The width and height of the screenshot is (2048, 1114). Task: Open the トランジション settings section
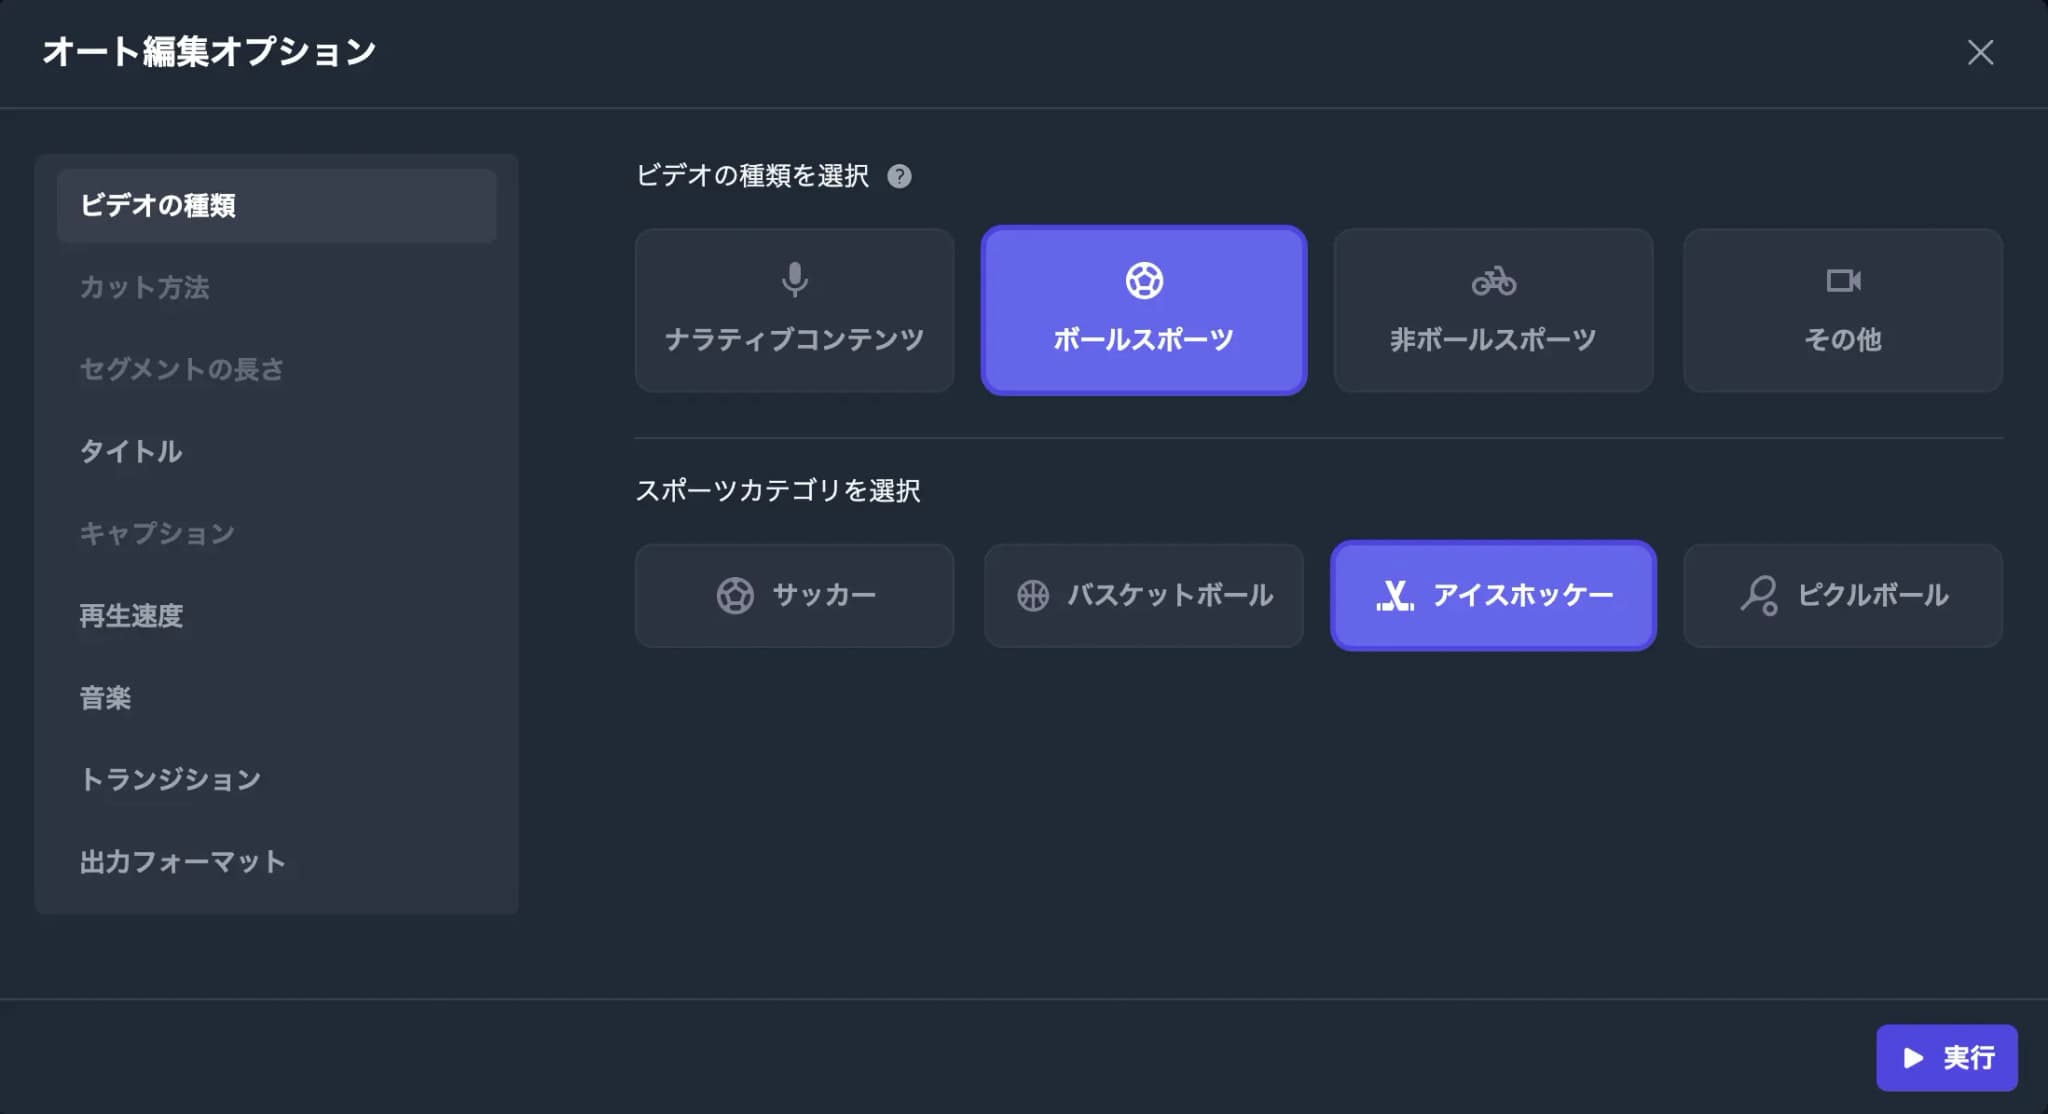pyautogui.click(x=170, y=778)
